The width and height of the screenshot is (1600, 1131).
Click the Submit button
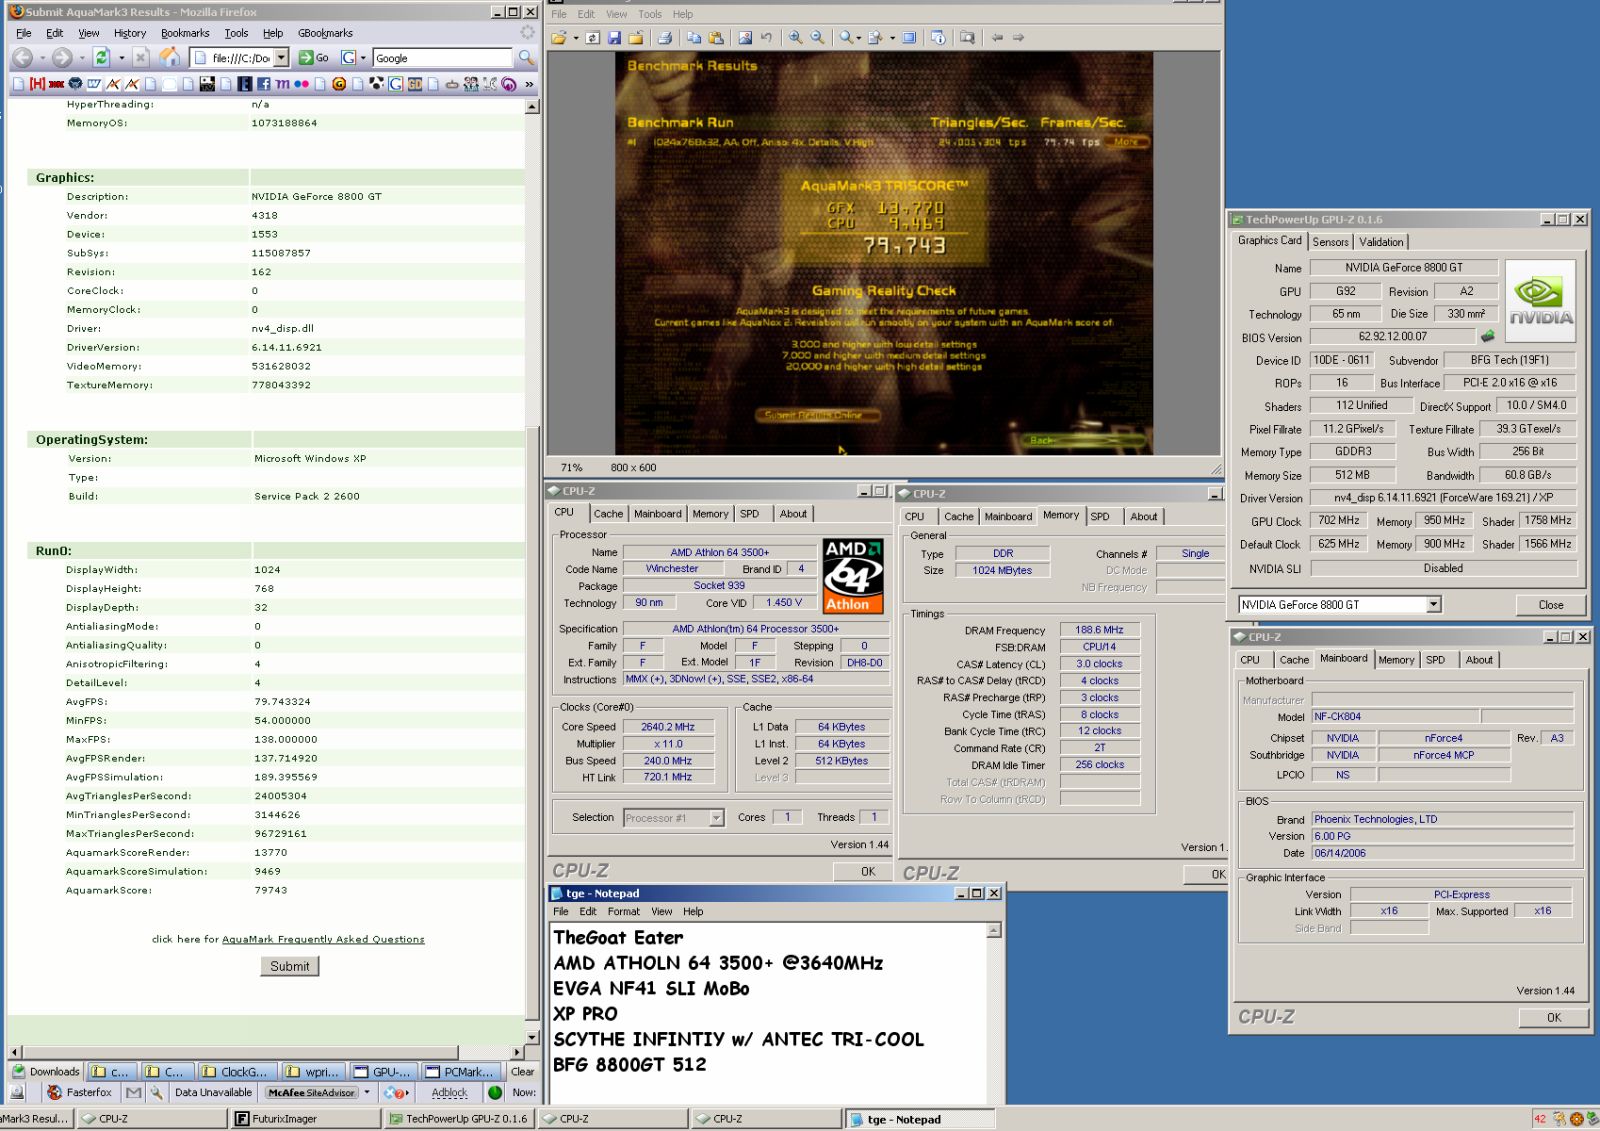click(289, 966)
